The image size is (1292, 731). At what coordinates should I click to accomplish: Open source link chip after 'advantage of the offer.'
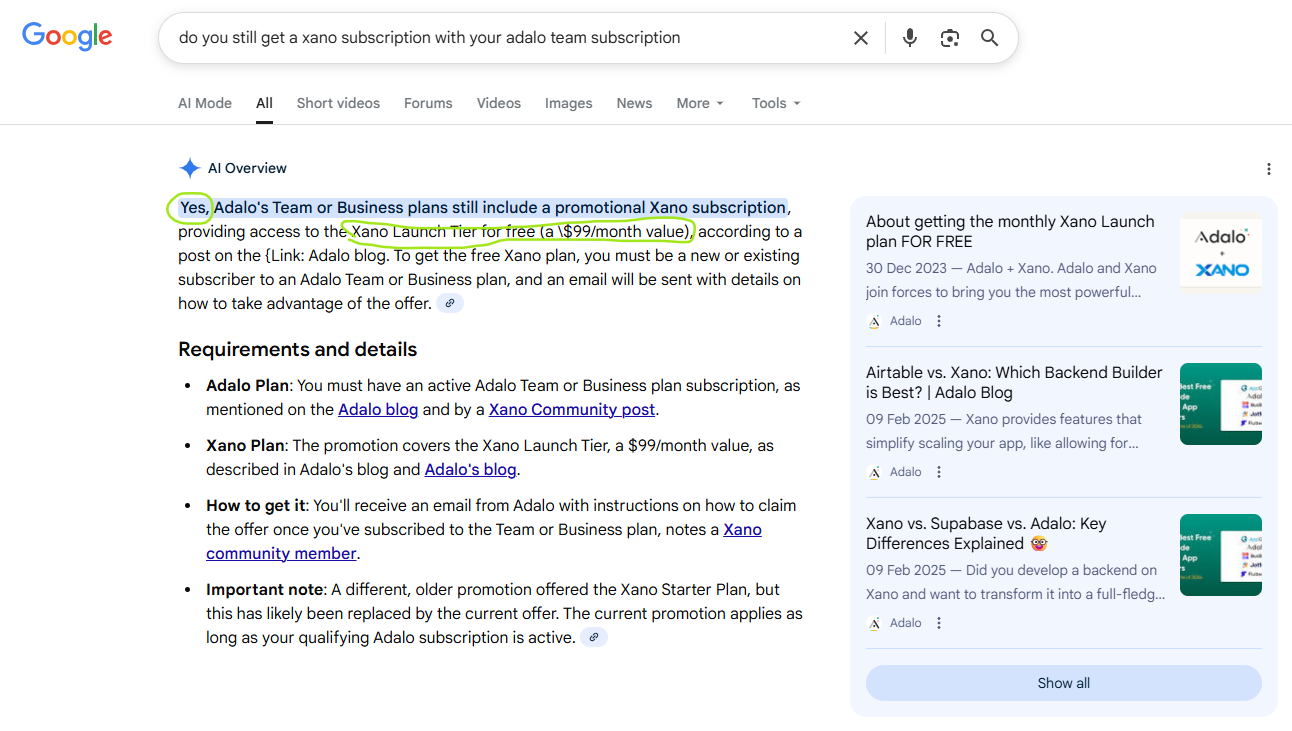tap(450, 304)
